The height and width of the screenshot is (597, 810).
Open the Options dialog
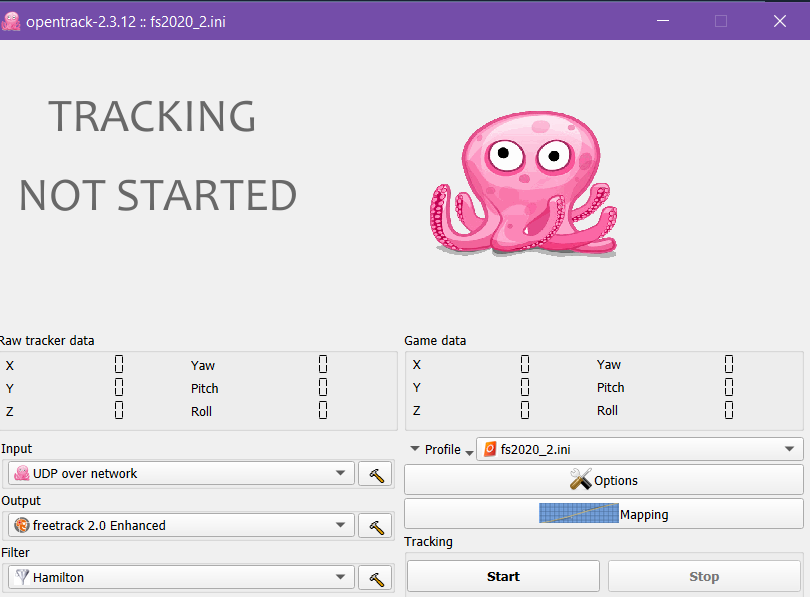coord(603,480)
